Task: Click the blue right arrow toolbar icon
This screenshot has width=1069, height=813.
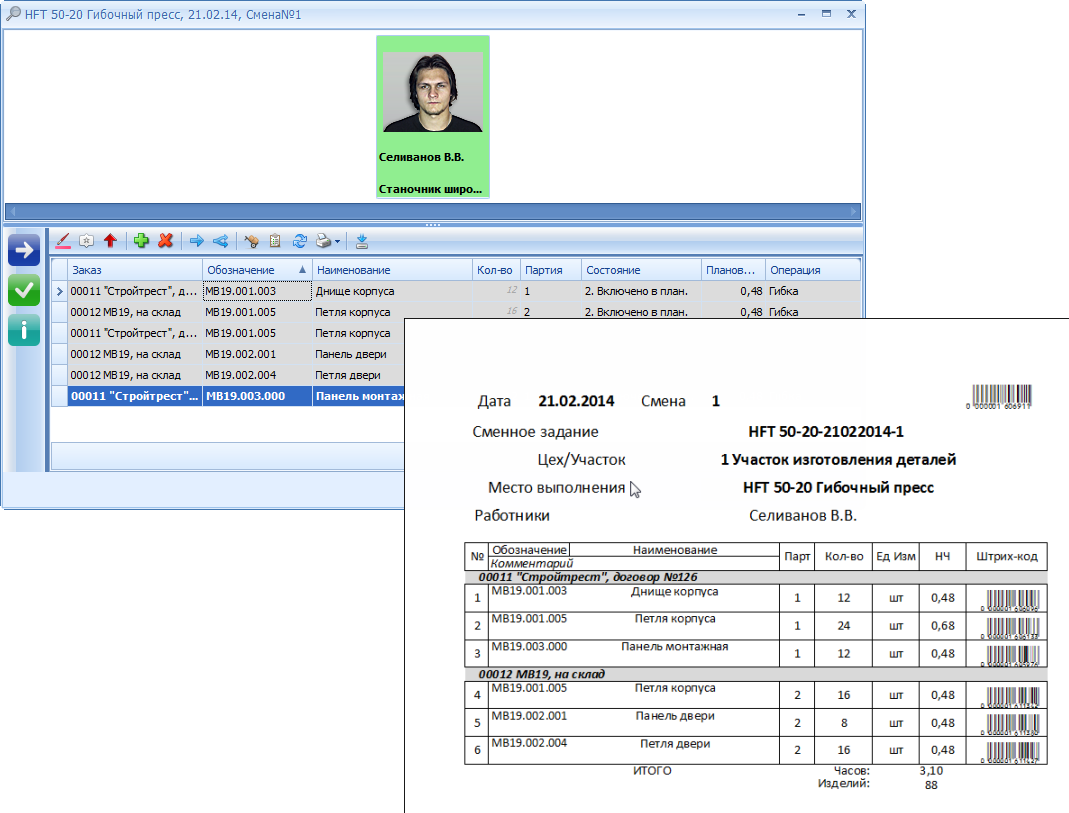Action: tap(197, 241)
